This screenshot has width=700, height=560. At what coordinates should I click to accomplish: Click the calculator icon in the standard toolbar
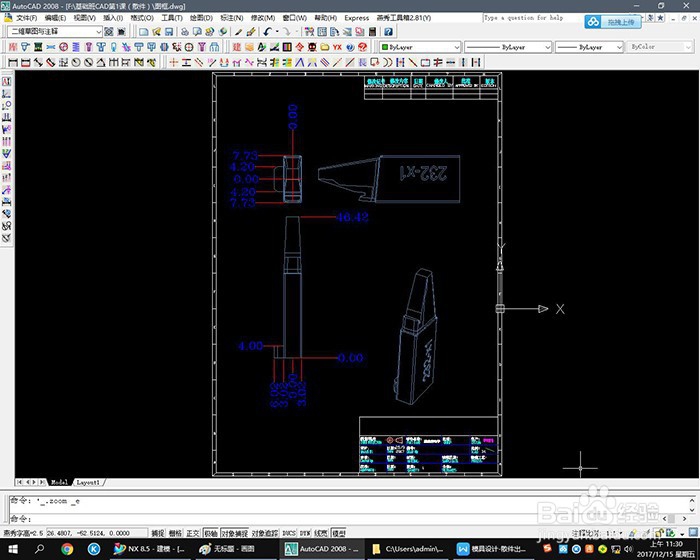click(372, 32)
